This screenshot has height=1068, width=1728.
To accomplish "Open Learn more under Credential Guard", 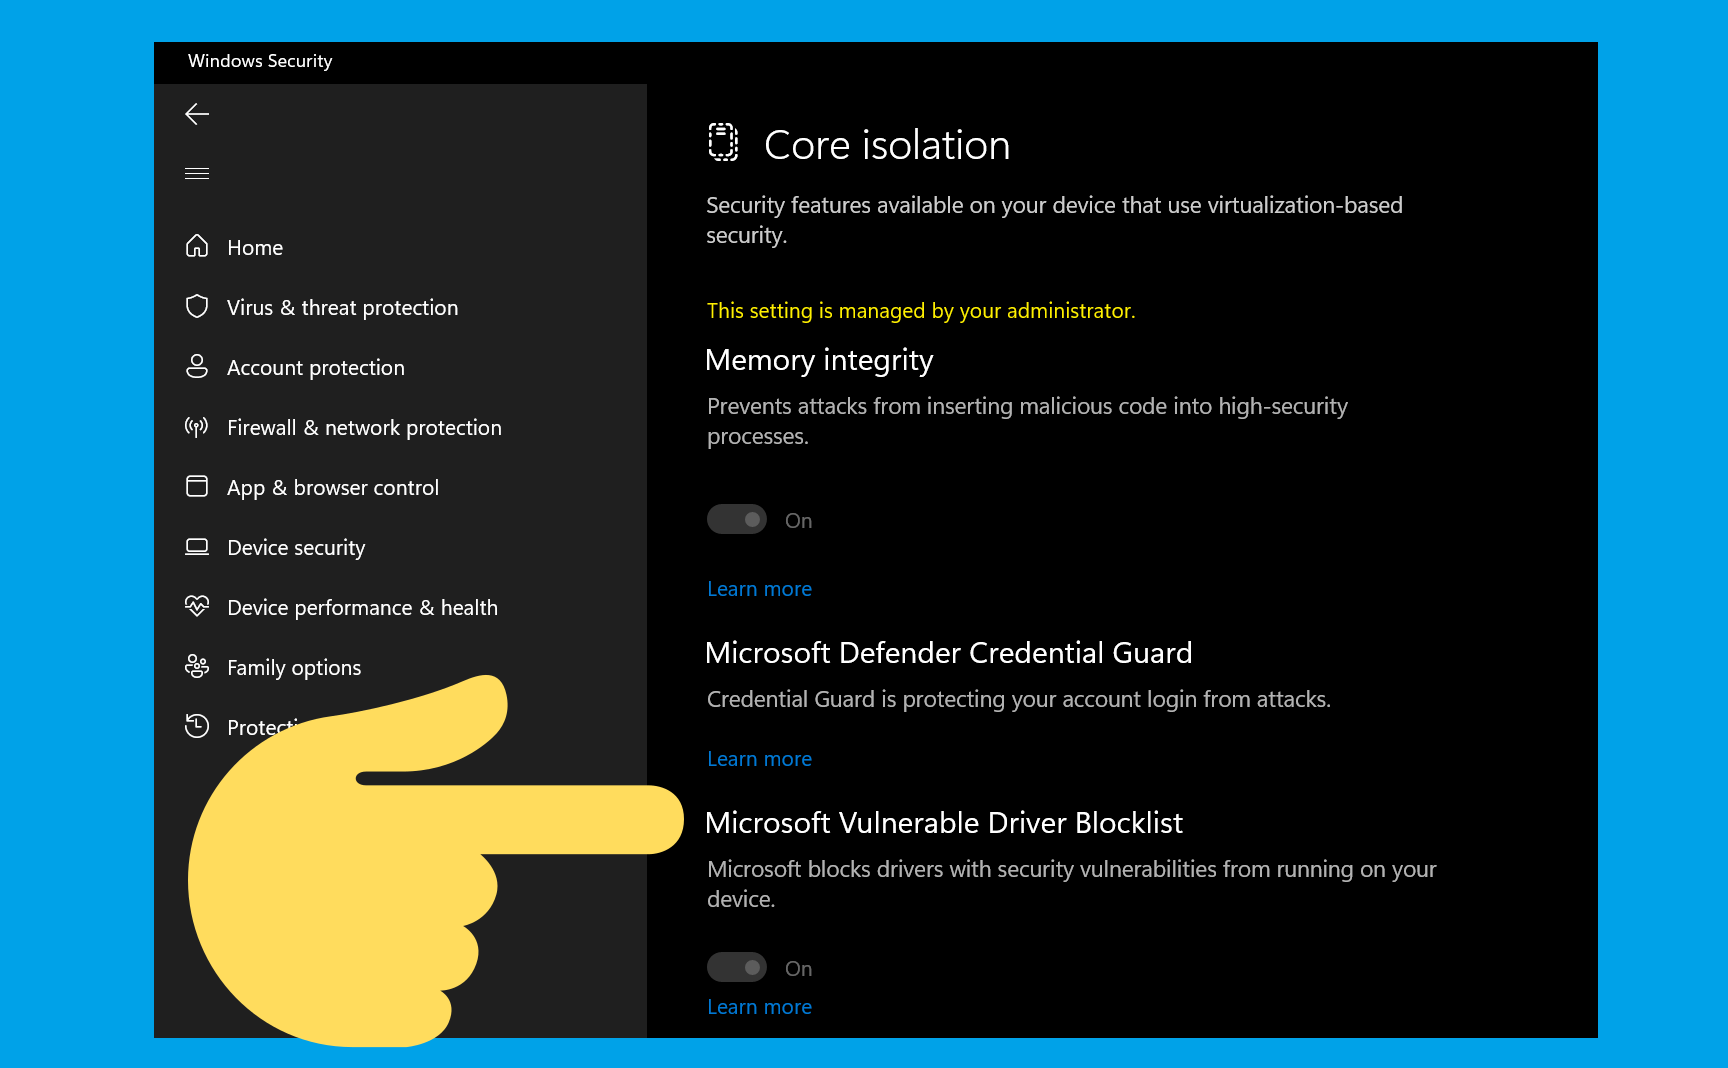I will (759, 759).
